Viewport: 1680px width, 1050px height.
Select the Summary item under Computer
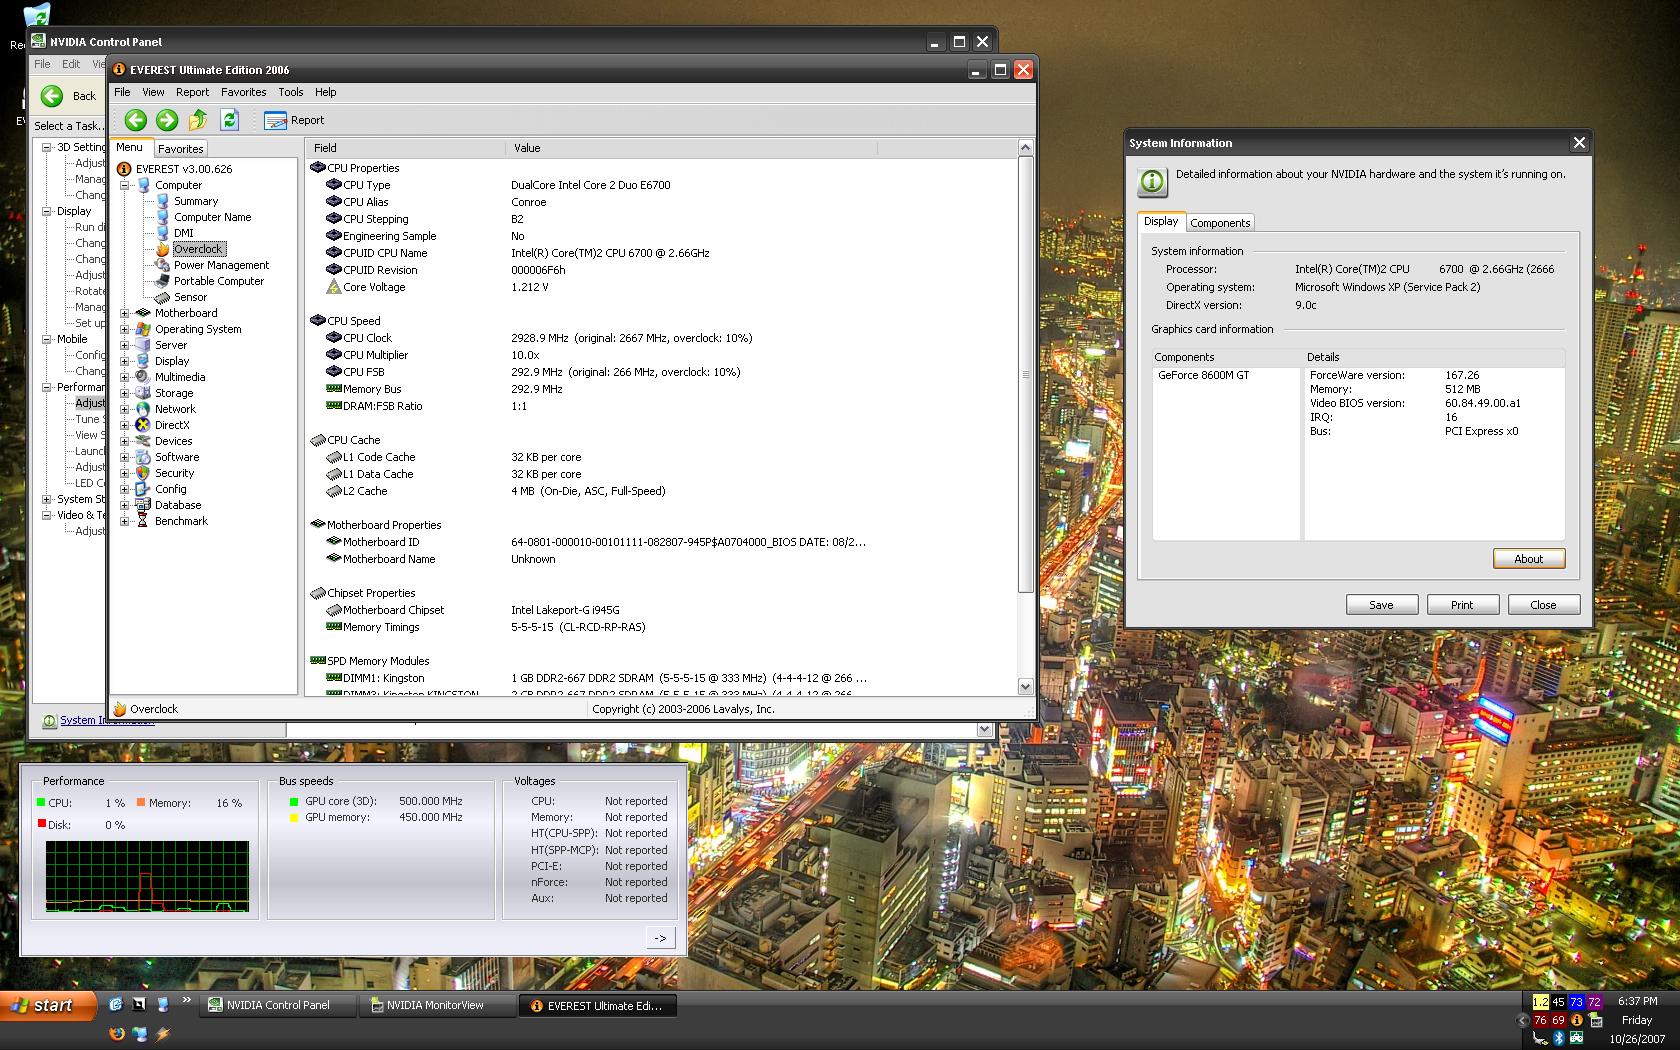[x=196, y=201]
